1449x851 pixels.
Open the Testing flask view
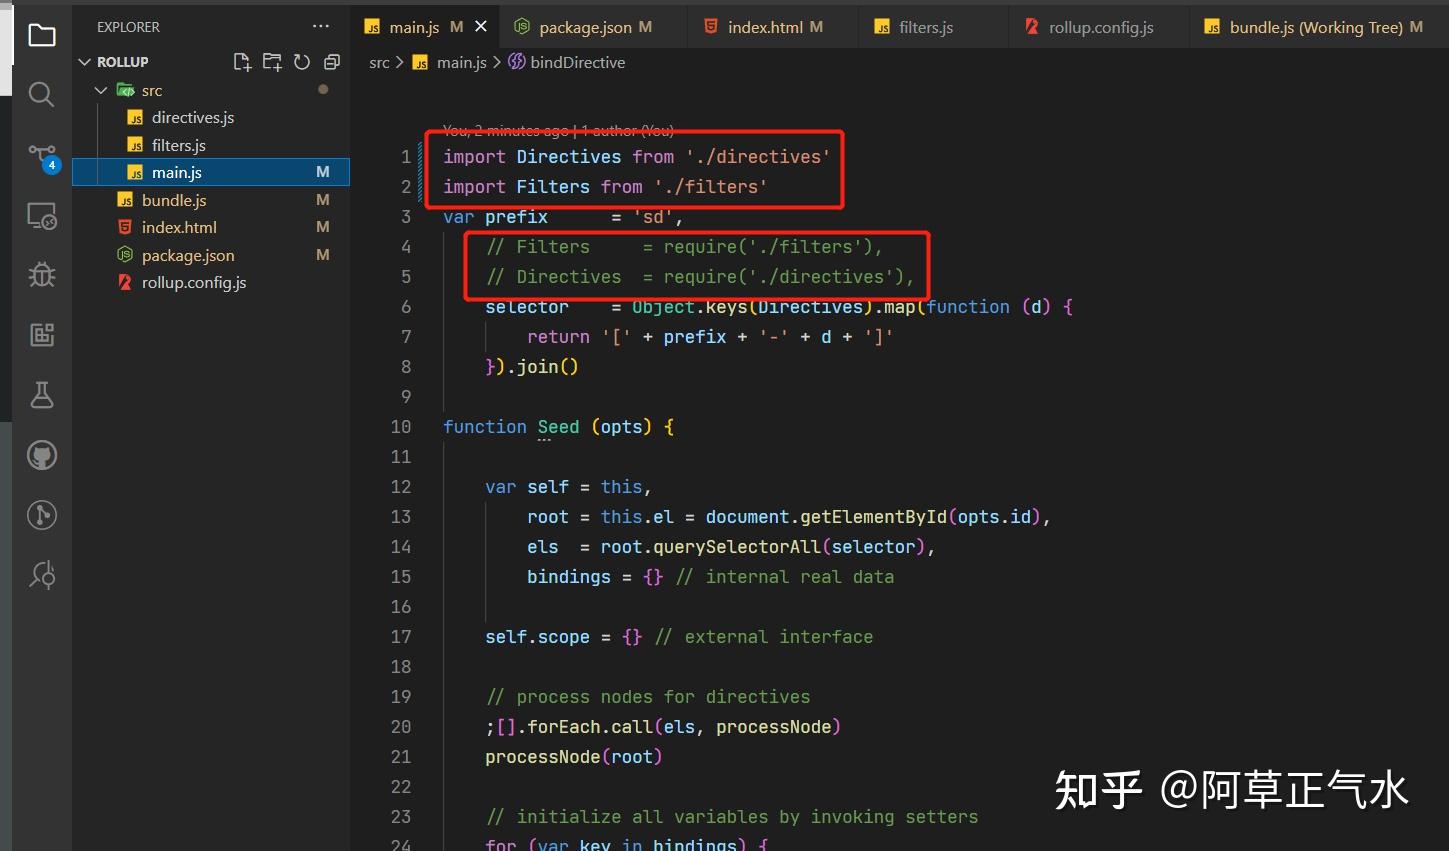pos(42,395)
